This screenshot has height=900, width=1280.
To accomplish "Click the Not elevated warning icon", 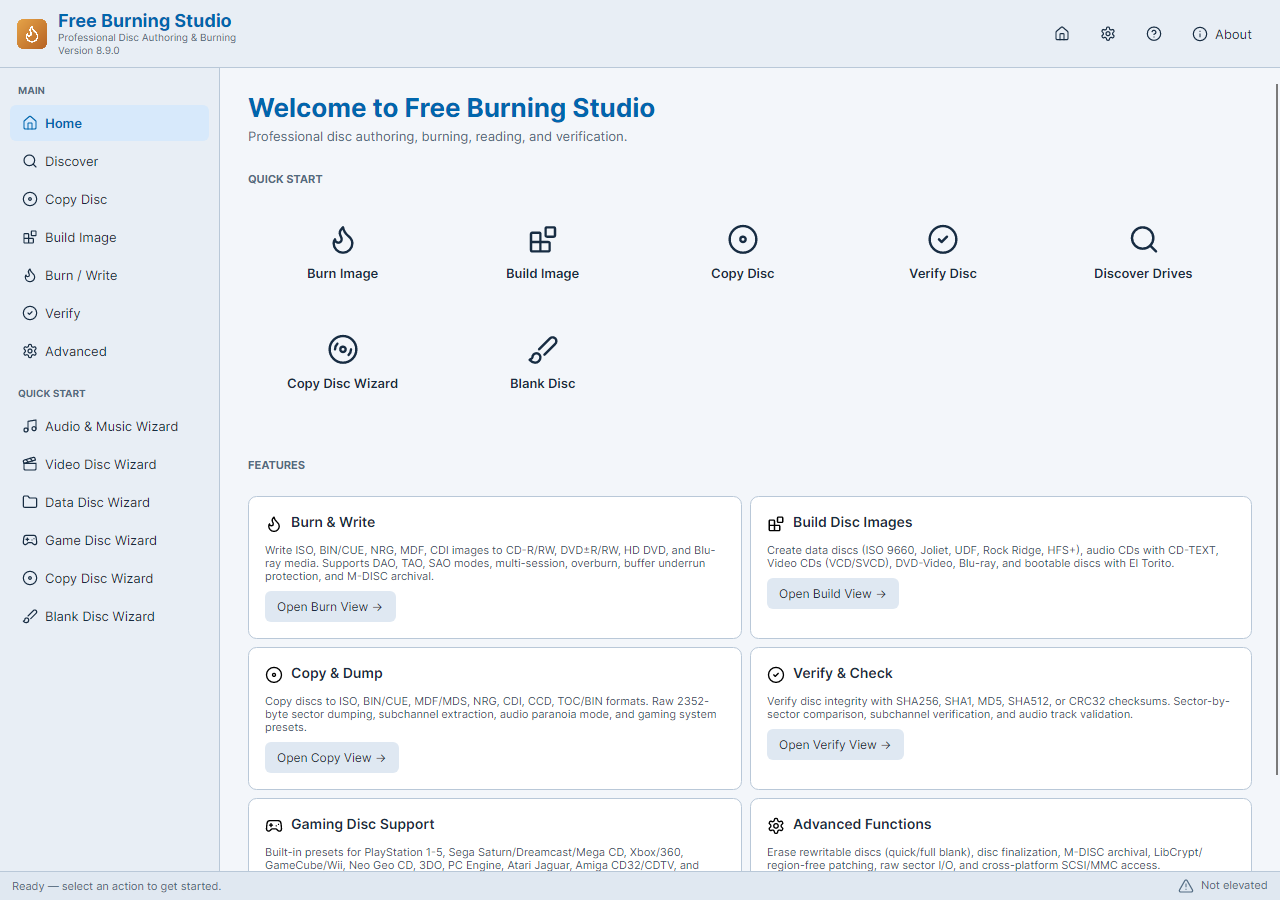I will 1186,886.
